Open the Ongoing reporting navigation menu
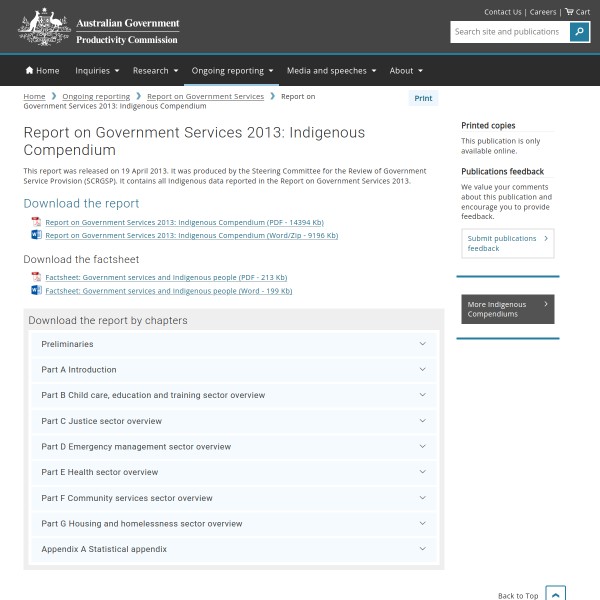This screenshot has width=600, height=600. [232, 71]
